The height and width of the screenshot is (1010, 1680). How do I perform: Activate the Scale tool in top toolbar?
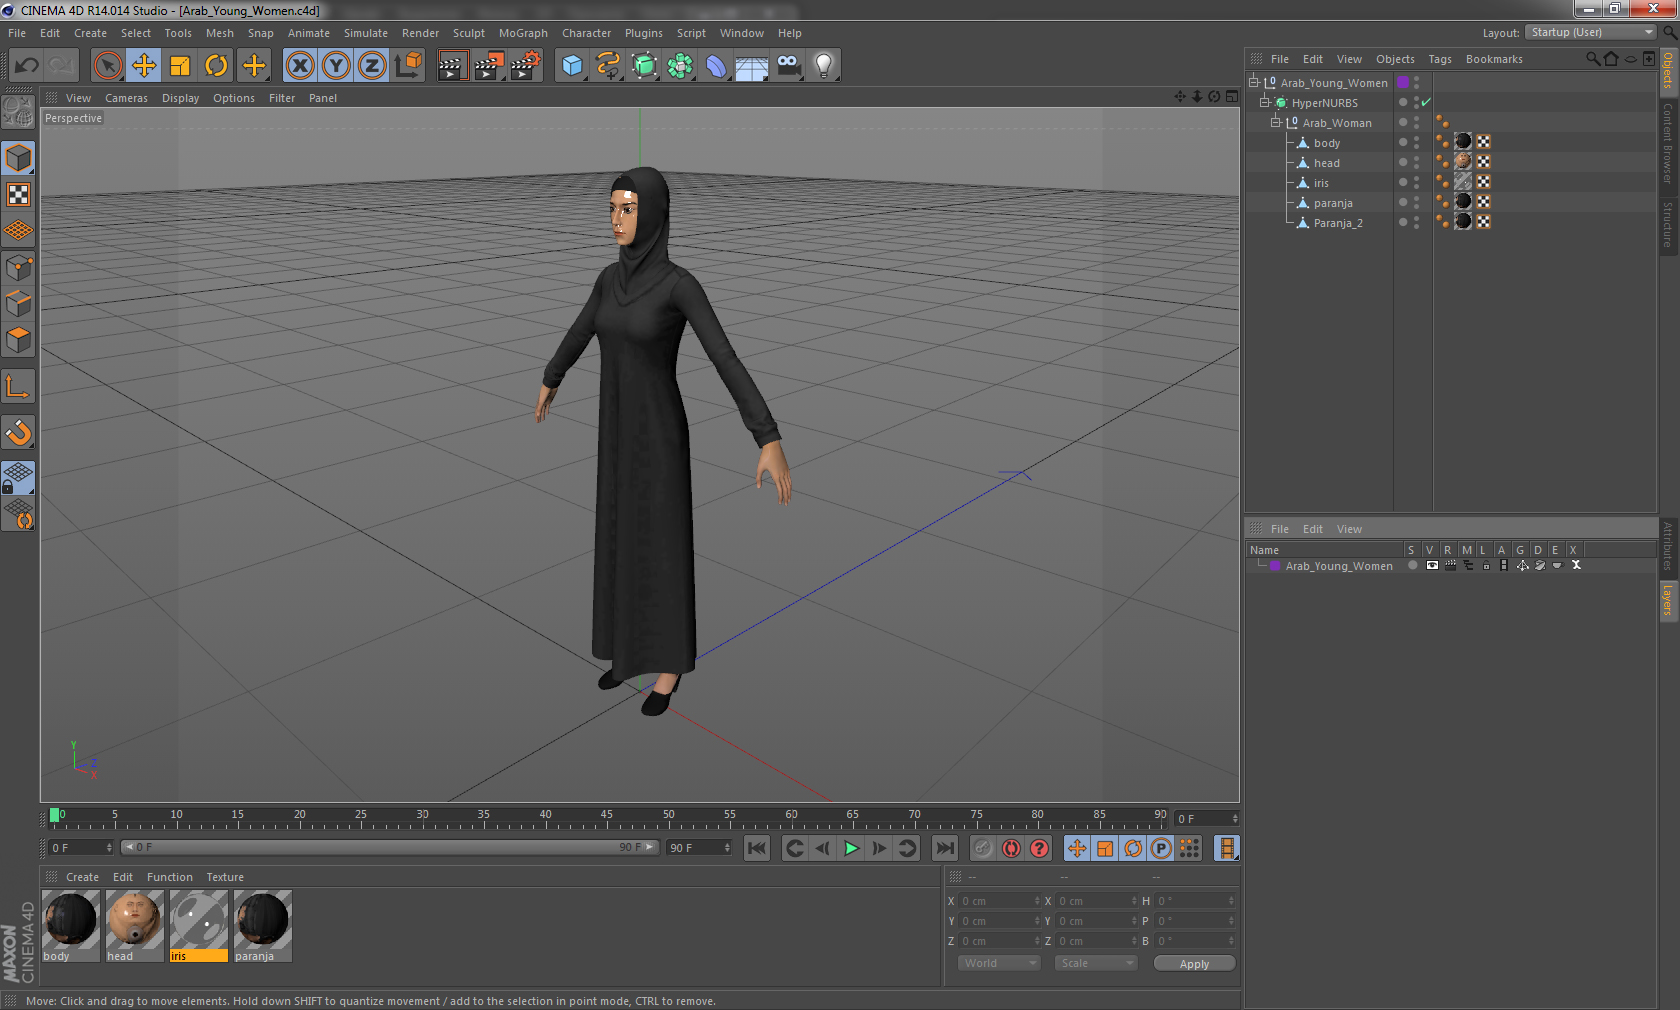click(180, 66)
